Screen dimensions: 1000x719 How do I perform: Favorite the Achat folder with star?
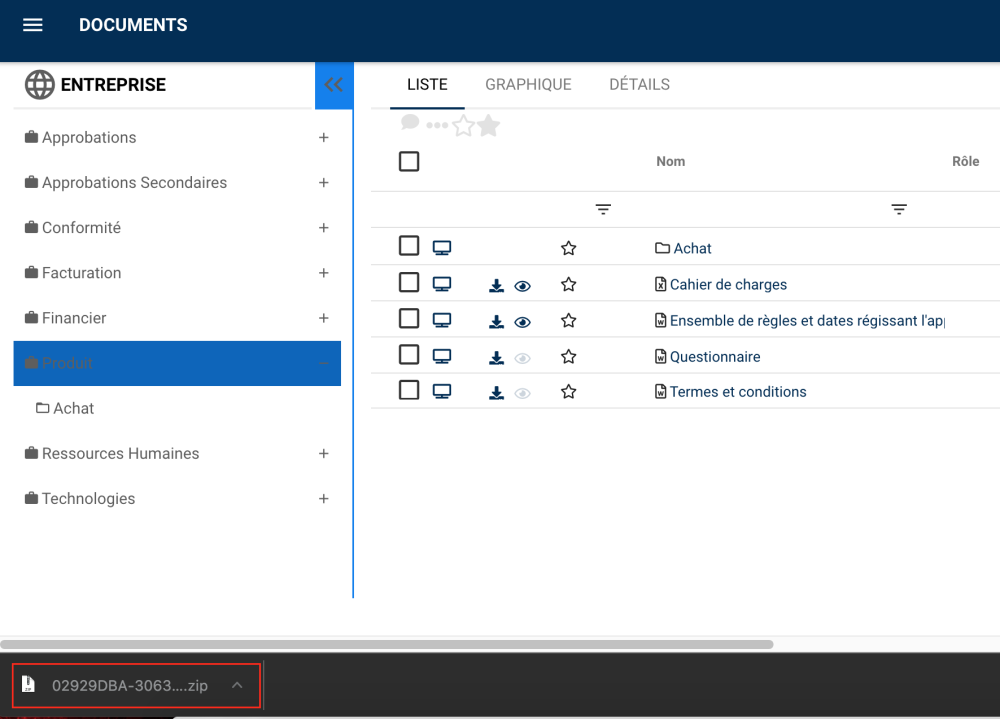coord(569,248)
